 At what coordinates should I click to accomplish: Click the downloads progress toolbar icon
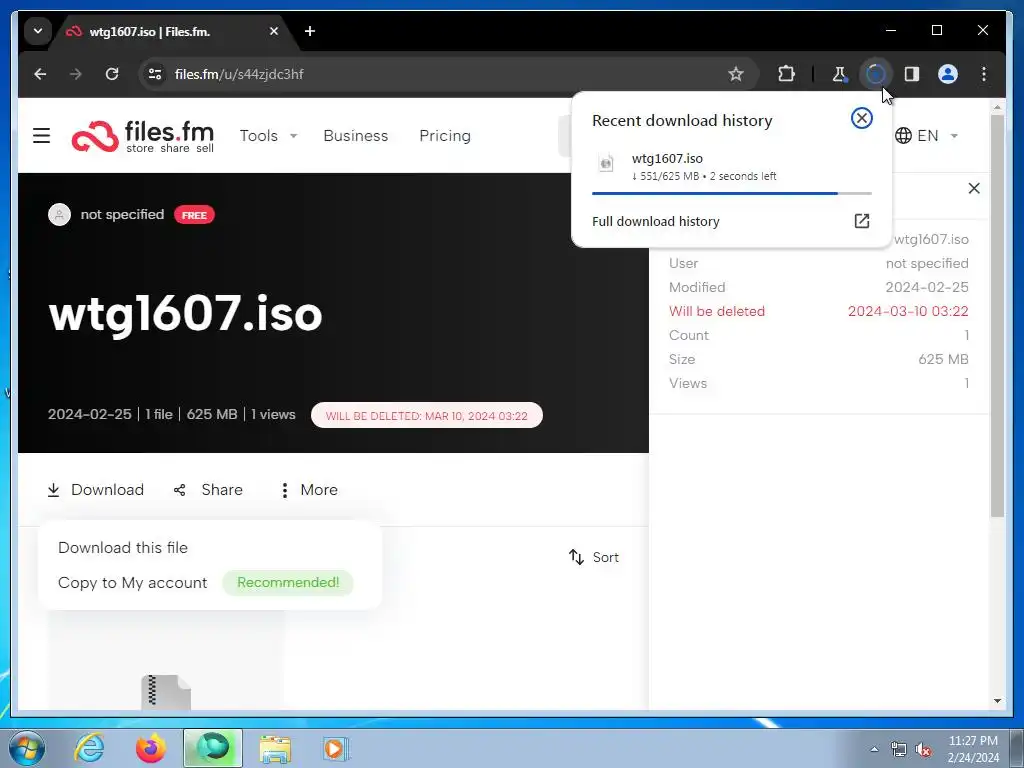(875, 74)
